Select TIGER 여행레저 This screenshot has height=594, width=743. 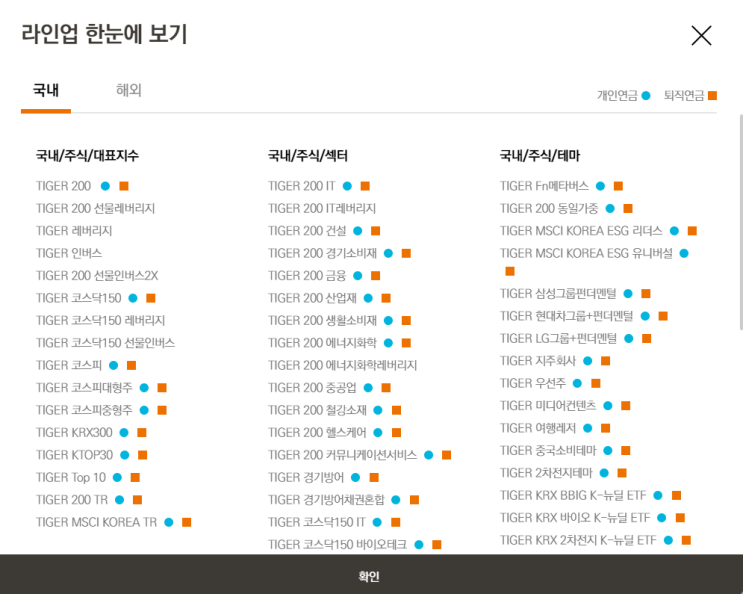point(538,428)
